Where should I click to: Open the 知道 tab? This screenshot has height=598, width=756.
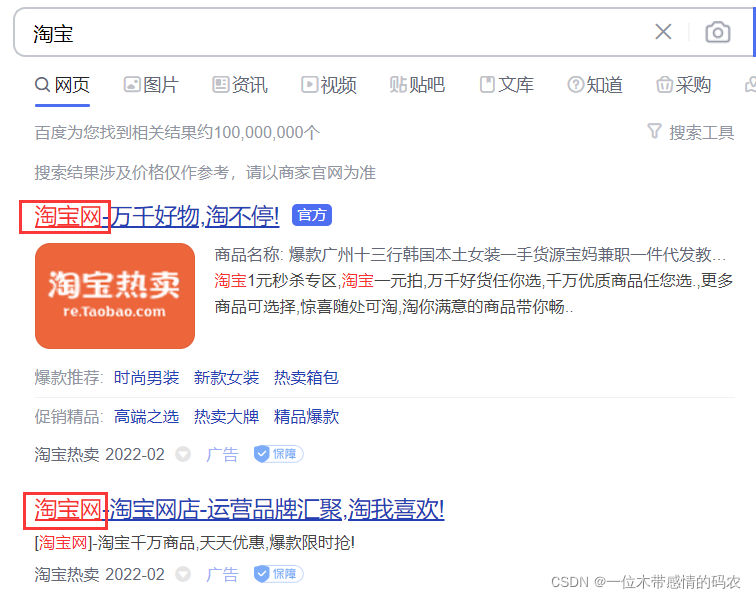pos(595,85)
